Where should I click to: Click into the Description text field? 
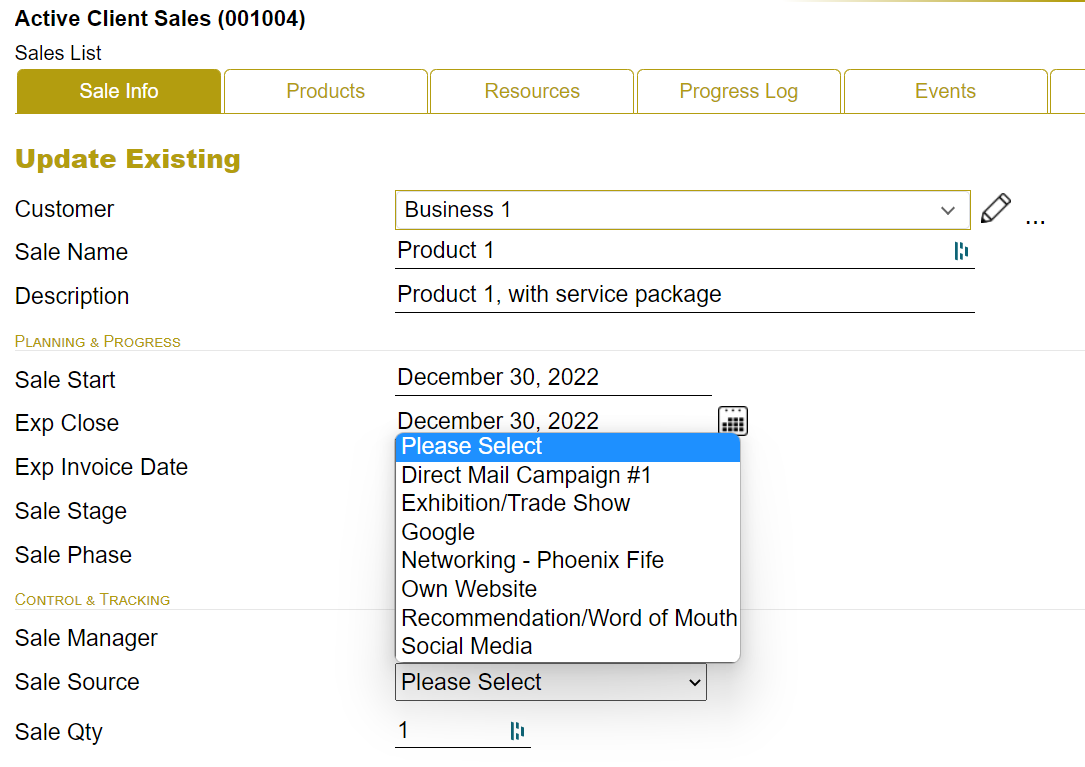tap(684, 295)
